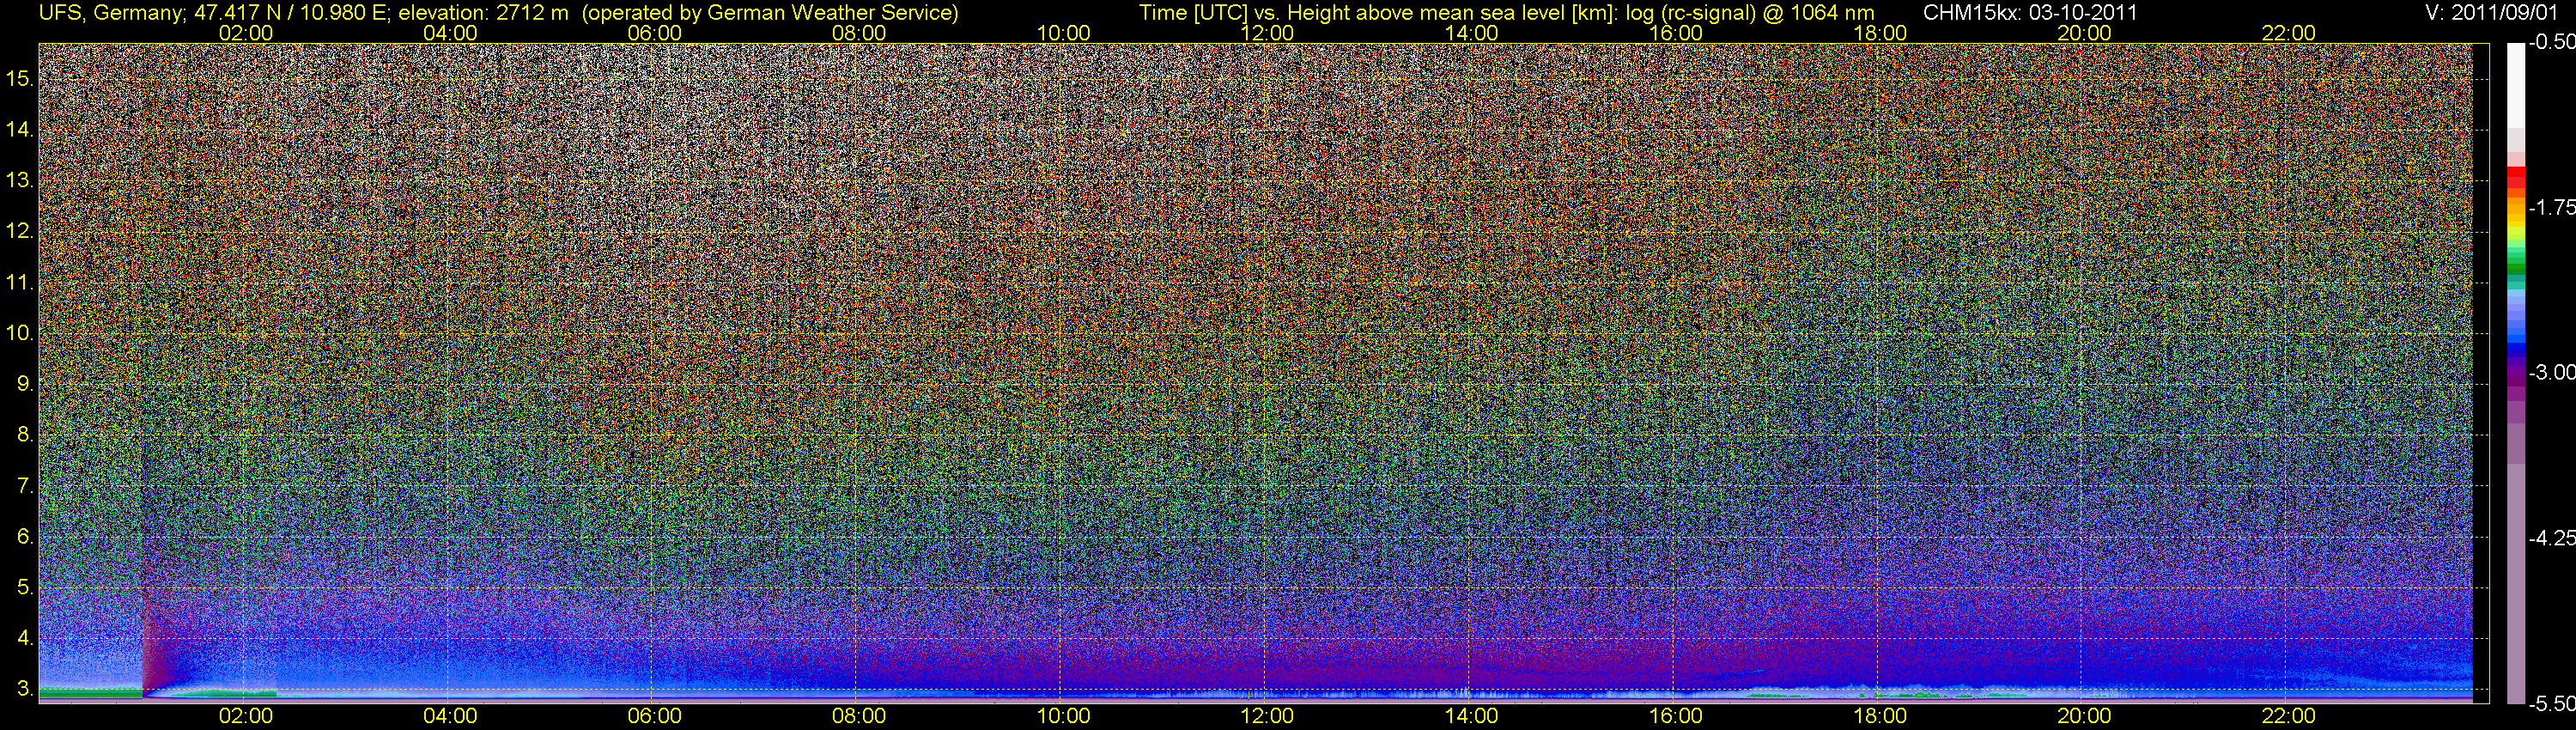Click the 18:00 label on the top time axis
Image resolution: width=2576 pixels, height=730 pixels.
(x=1880, y=33)
